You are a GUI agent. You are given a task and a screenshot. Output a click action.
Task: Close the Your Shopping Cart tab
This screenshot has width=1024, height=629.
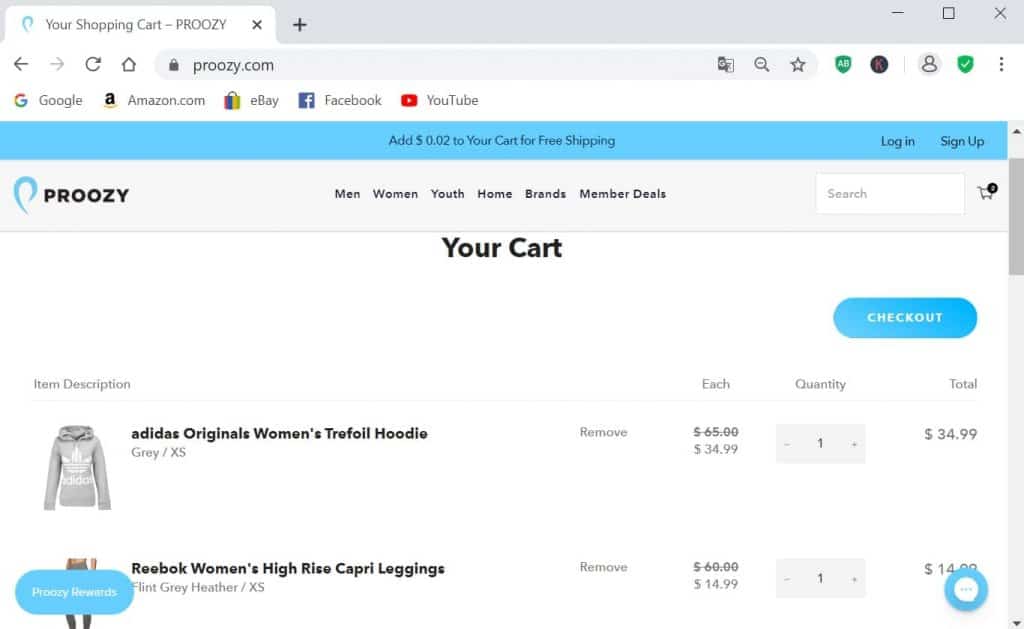[257, 25]
